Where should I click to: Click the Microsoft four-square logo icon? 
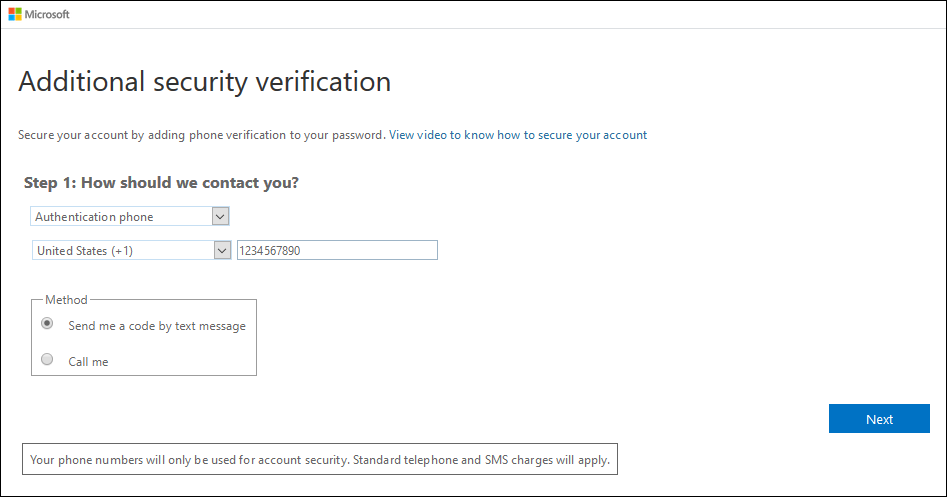15,14
